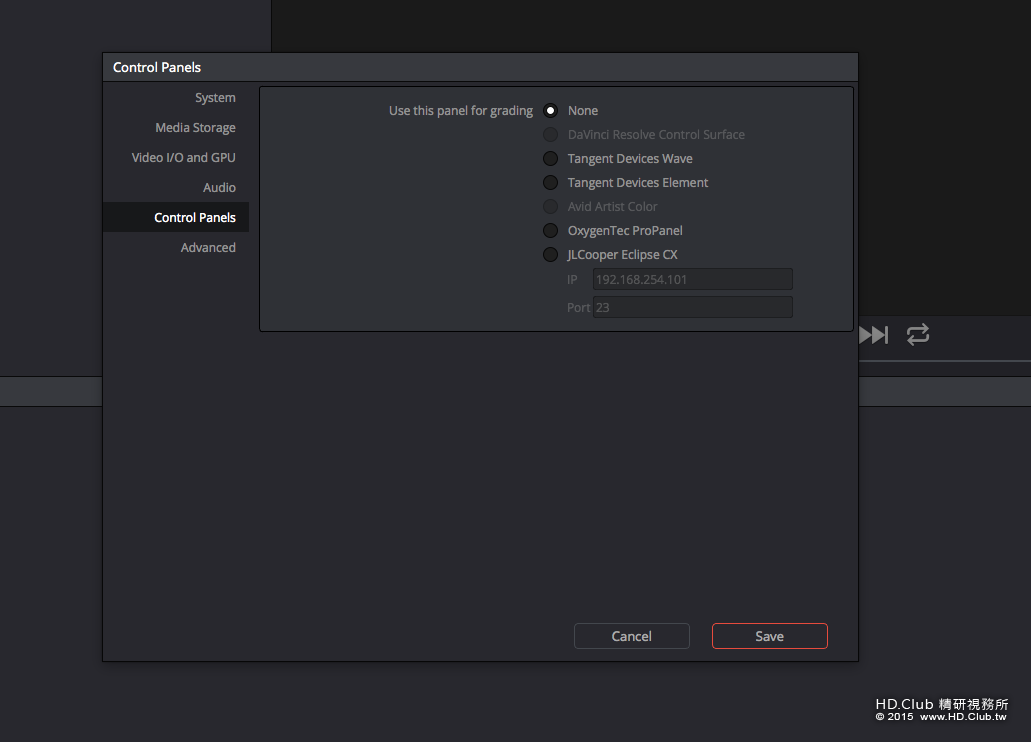Click the 'Use this panel for grading' label
Viewport: 1031px width, 742px height.
tap(461, 111)
